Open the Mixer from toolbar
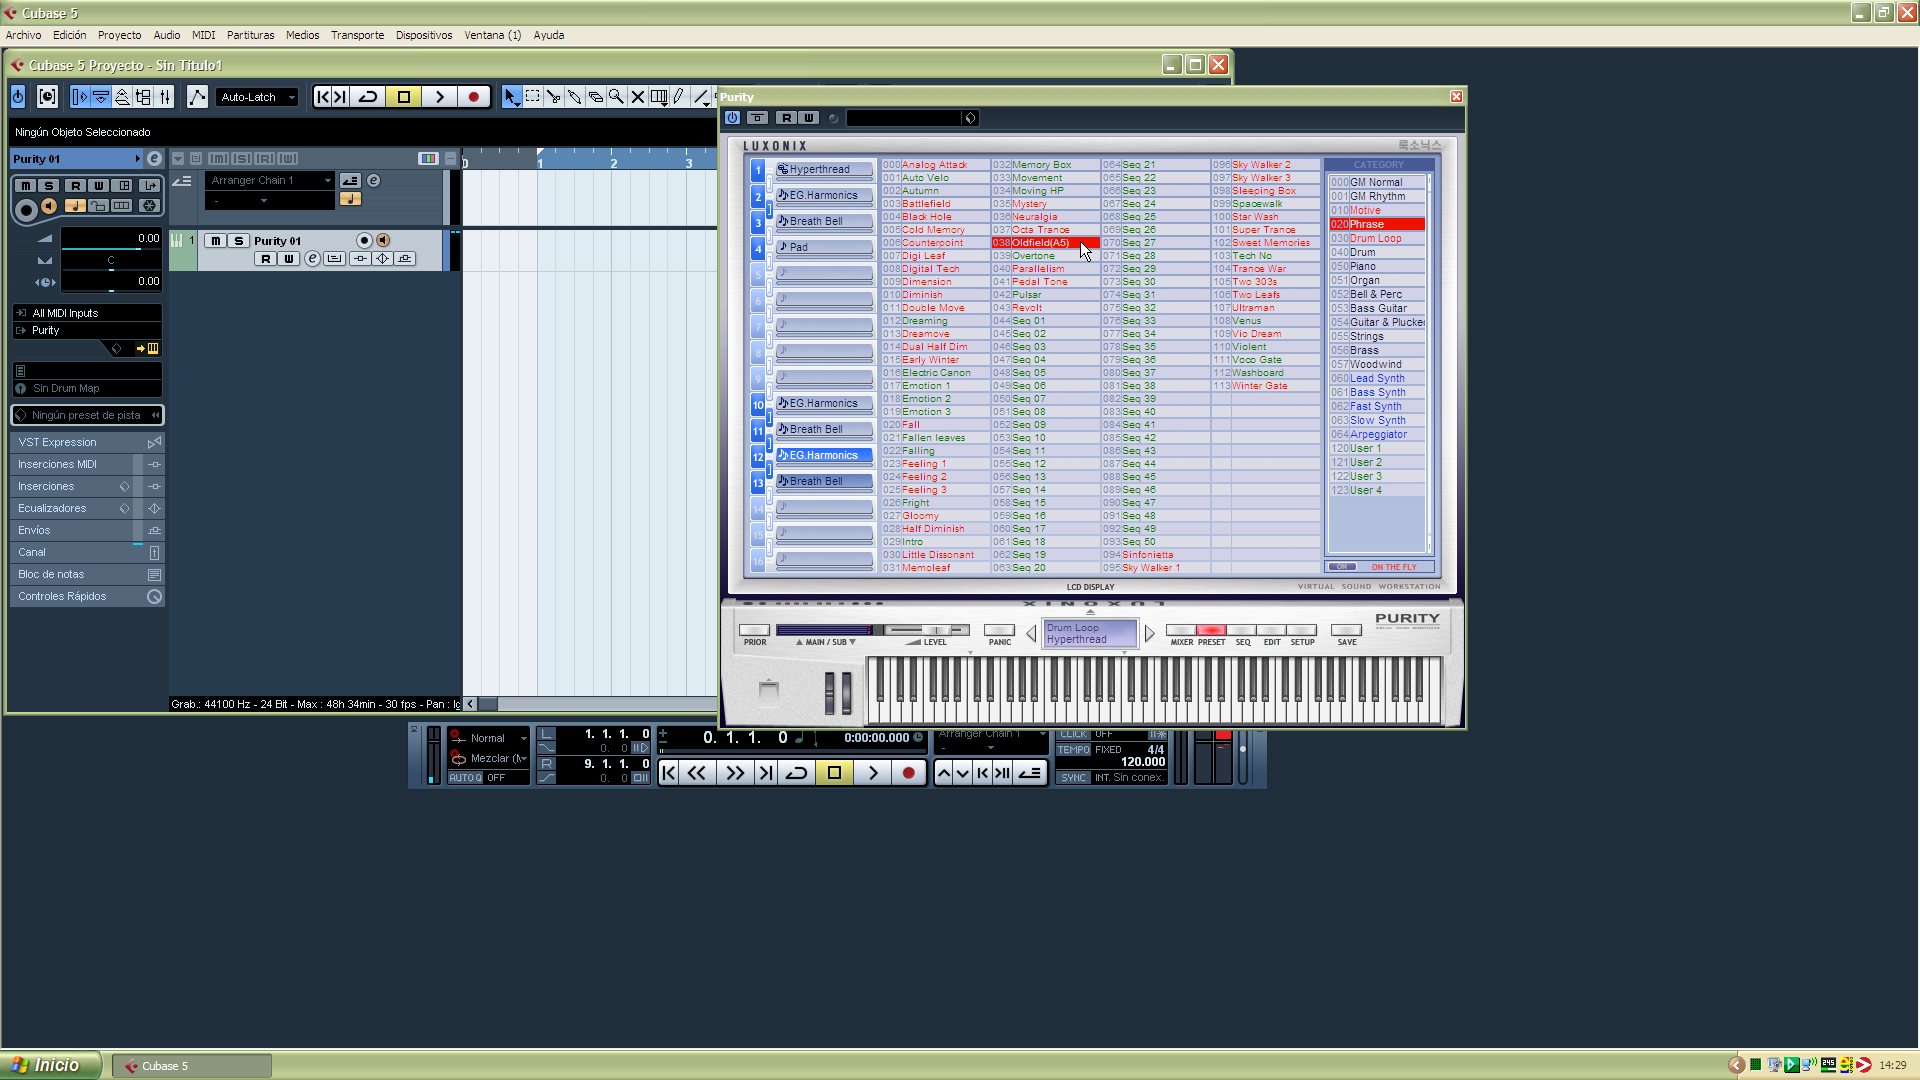This screenshot has height=1080, width=1920. click(165, 97)
